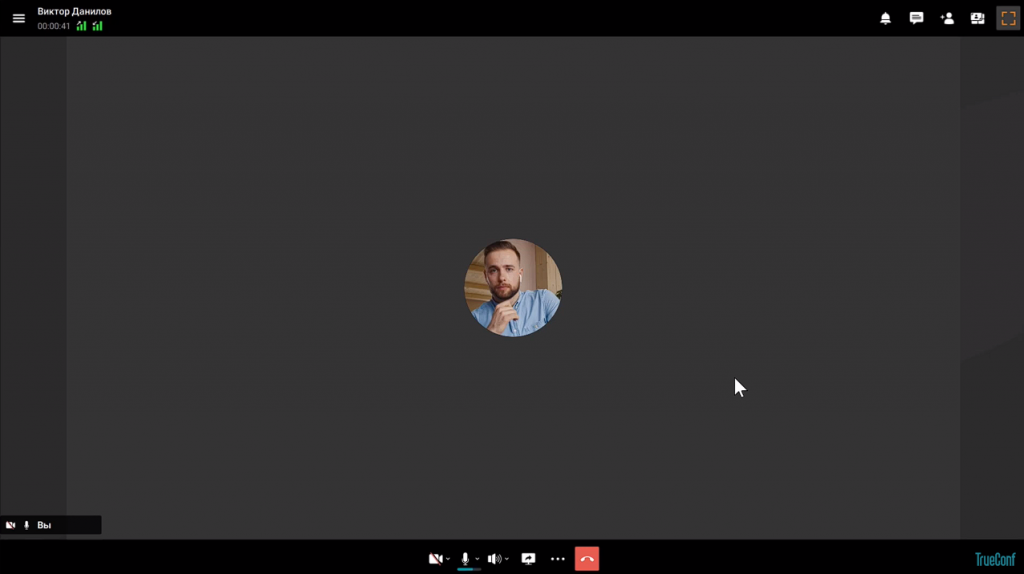Add a participant to the call
The height and width of the screenshot is (574, 1024).
pos(947,18)
